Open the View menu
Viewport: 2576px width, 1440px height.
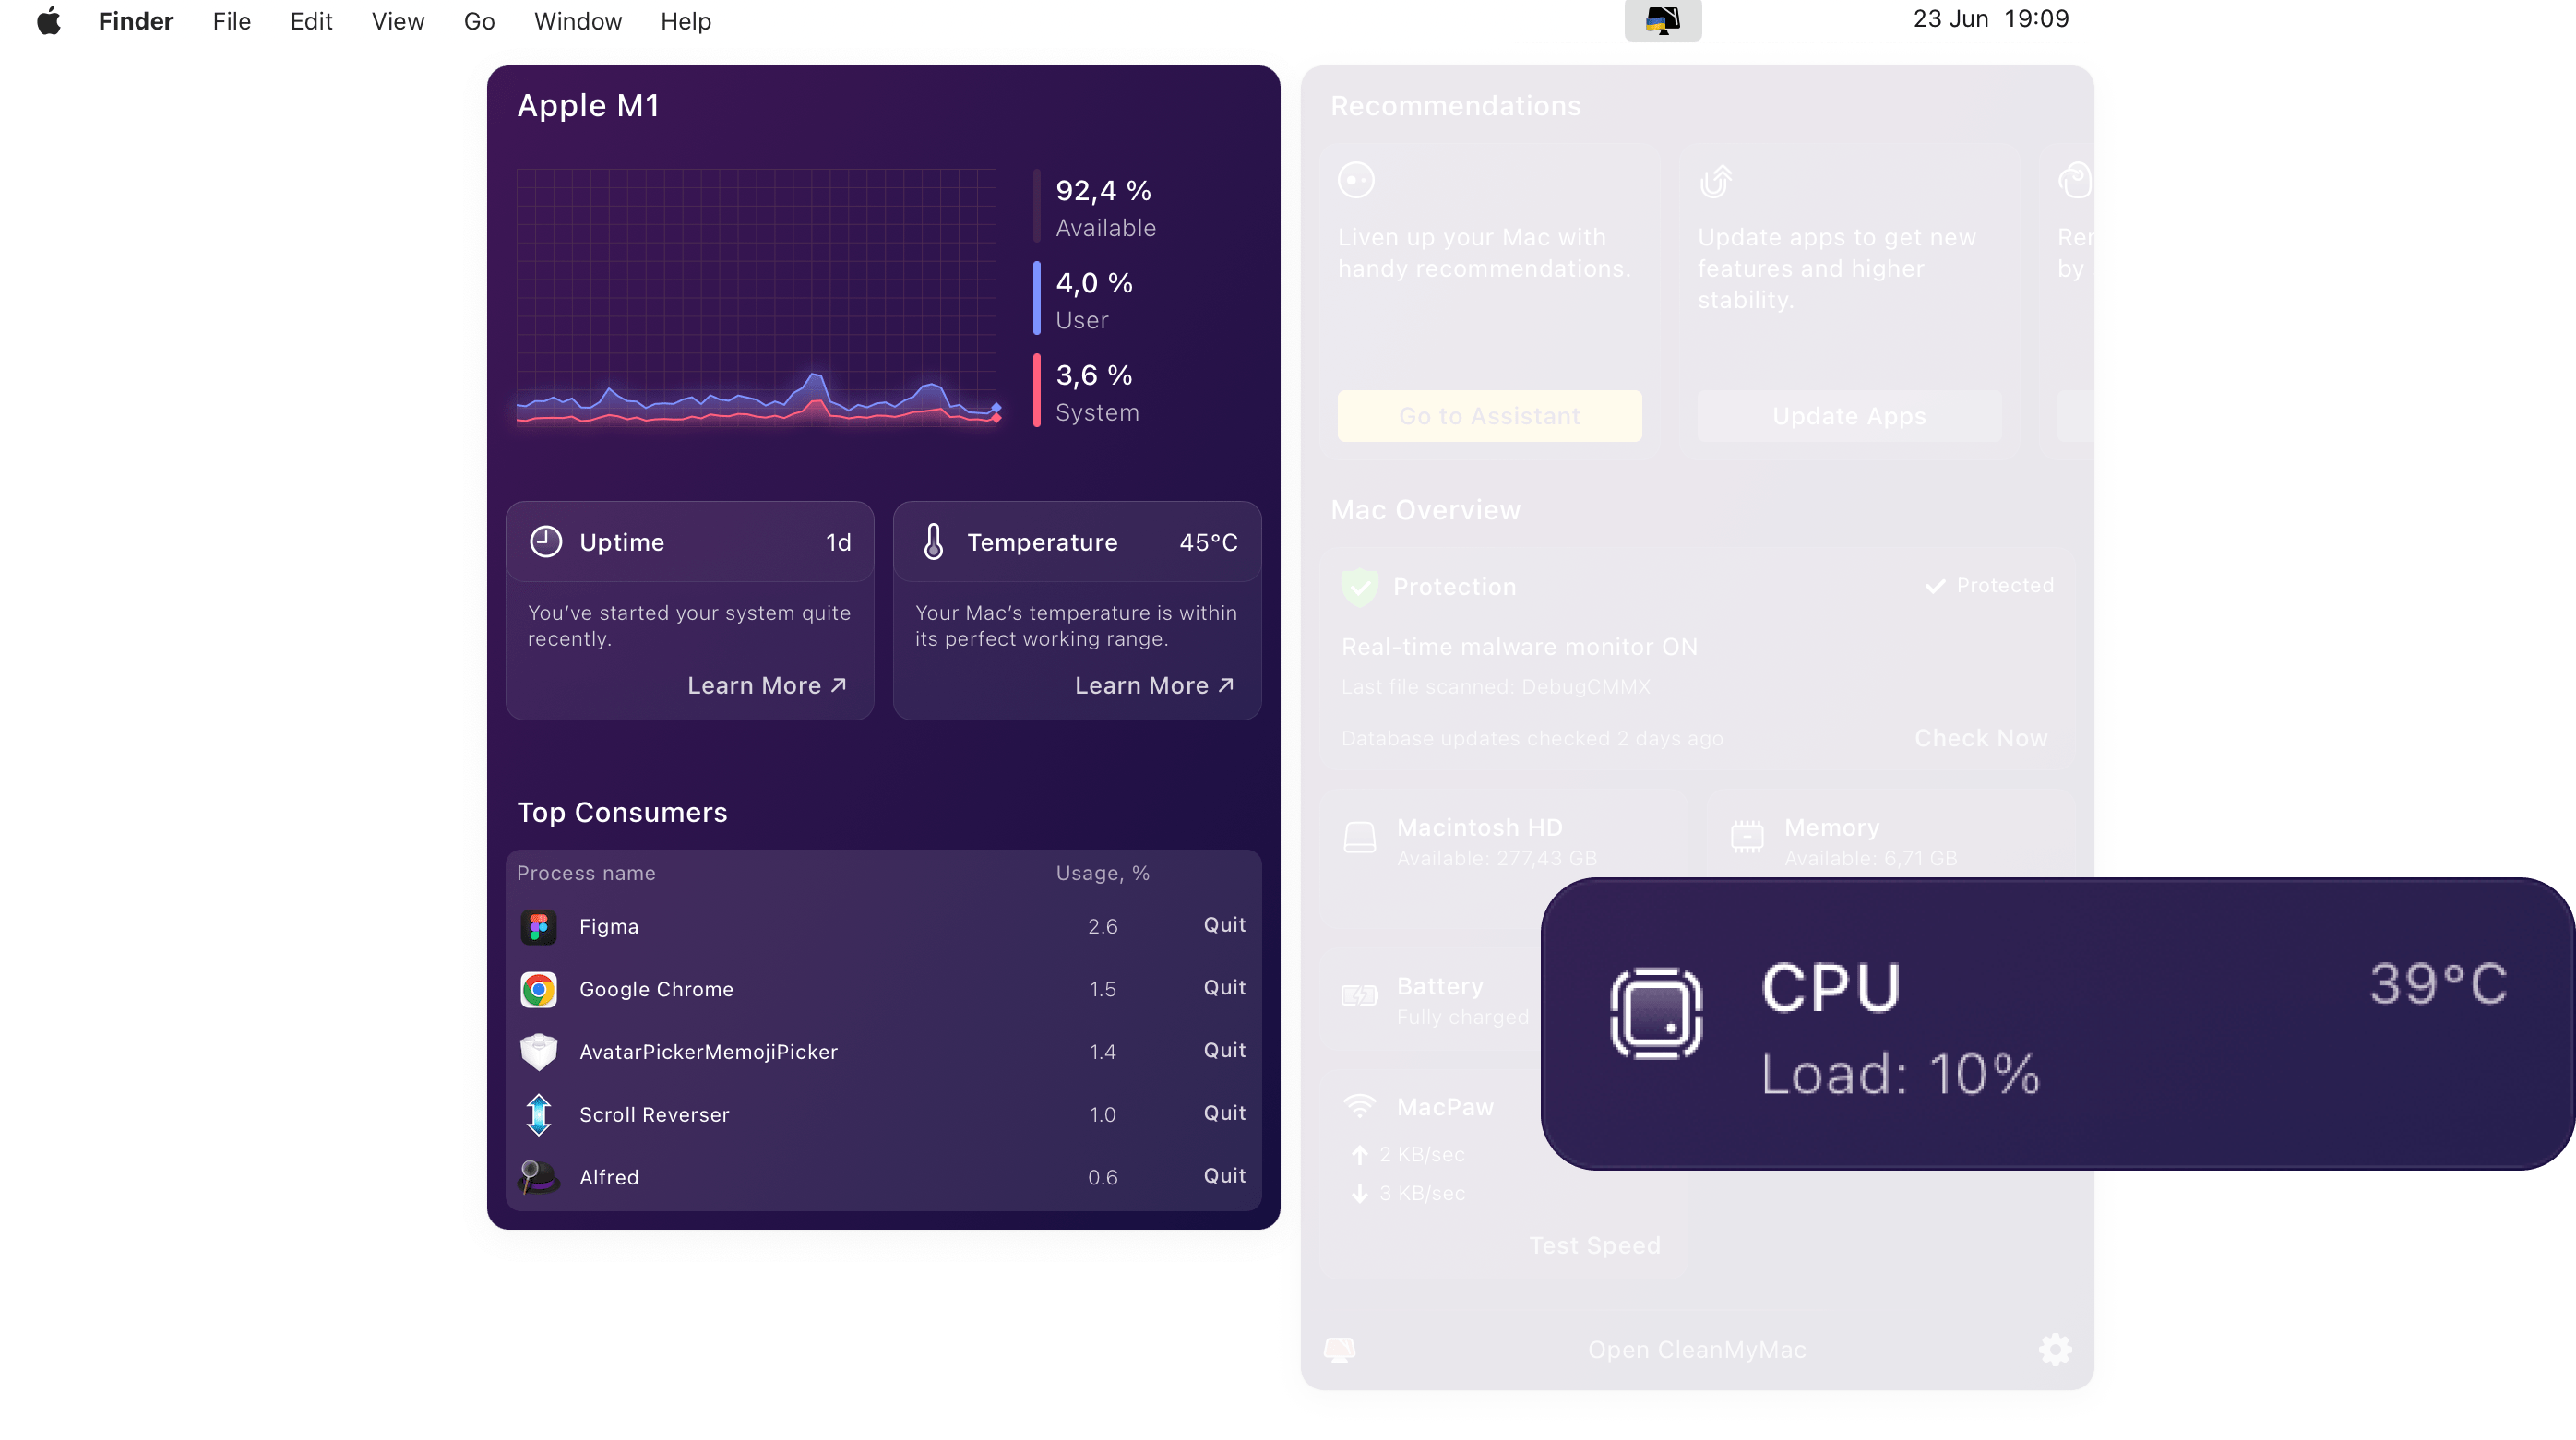click(x=398, y=21)
